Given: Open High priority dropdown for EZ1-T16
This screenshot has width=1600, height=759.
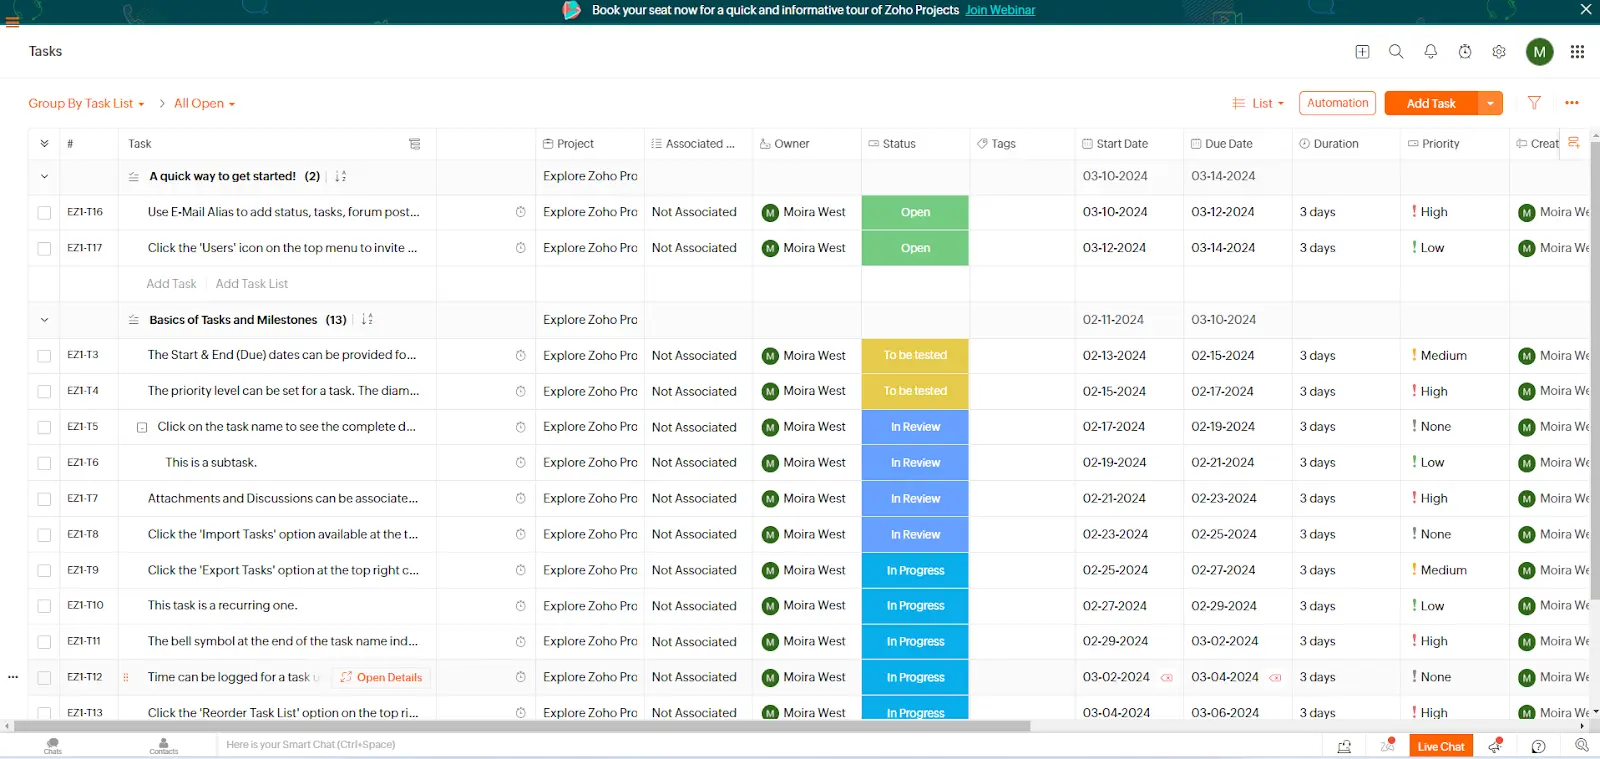Looking at the screenshot, I should click(x=1429, y=212).
